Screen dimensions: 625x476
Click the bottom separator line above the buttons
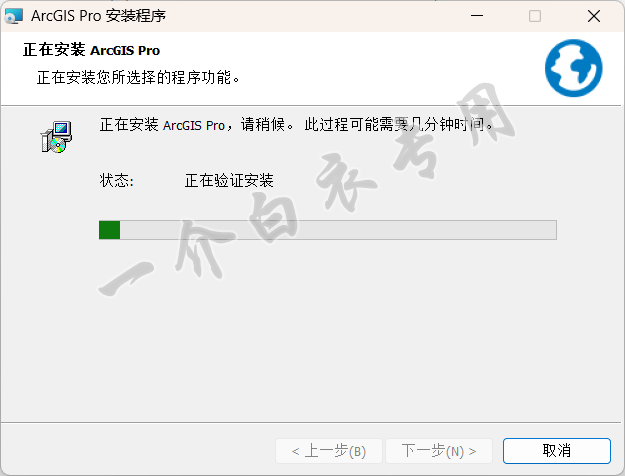point(311,422)
